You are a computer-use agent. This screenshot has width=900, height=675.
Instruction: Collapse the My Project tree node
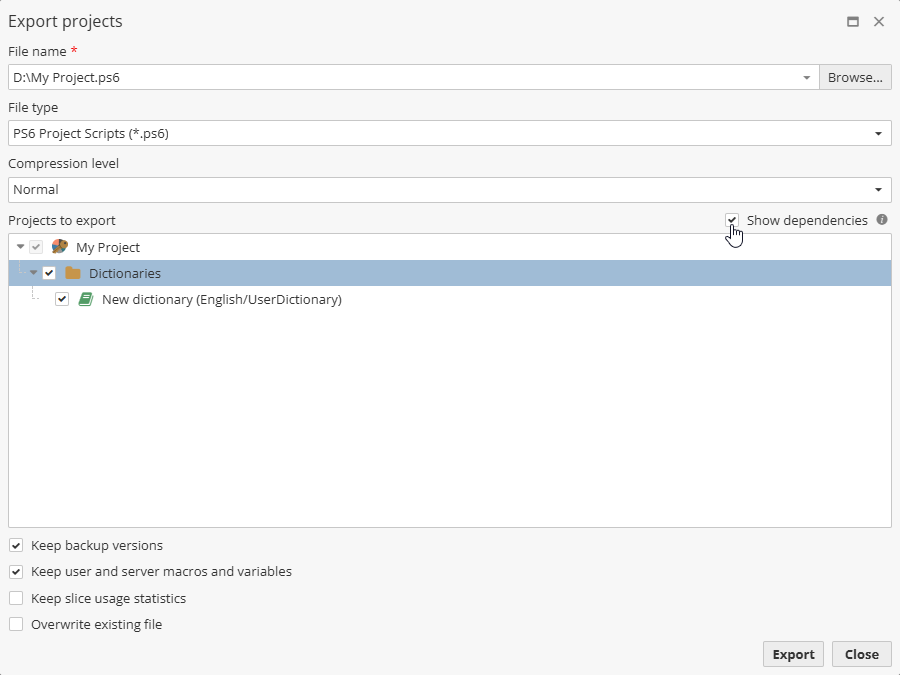(x=20, y=247)
